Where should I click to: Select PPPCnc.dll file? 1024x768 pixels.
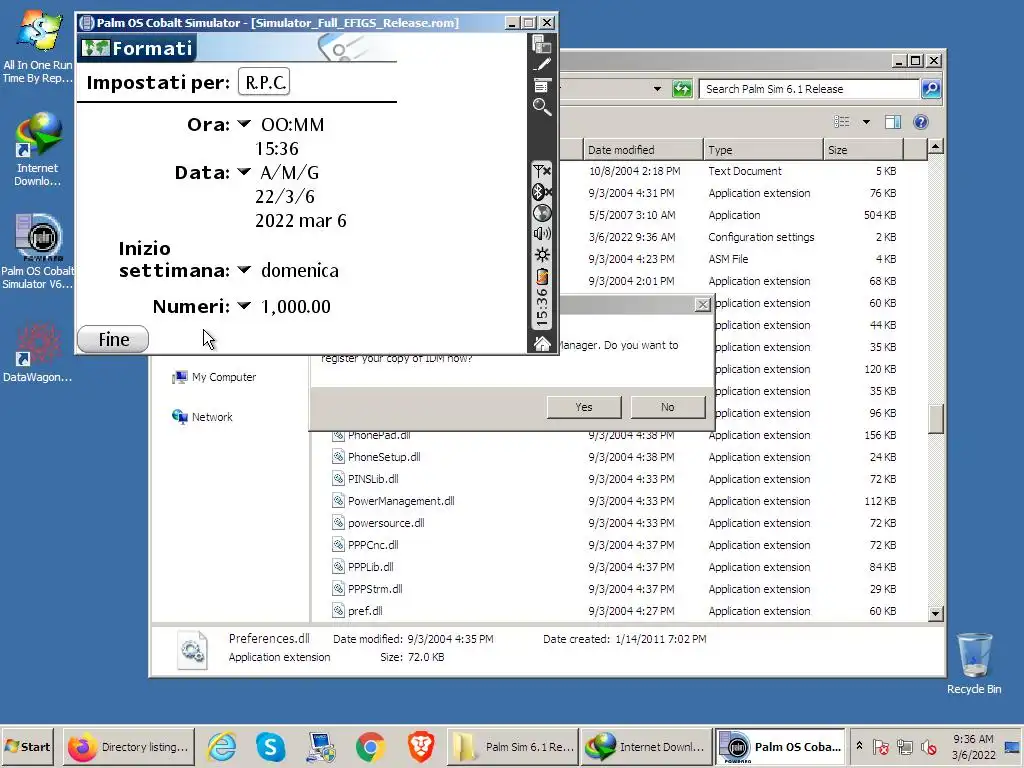tap(365, 545)
